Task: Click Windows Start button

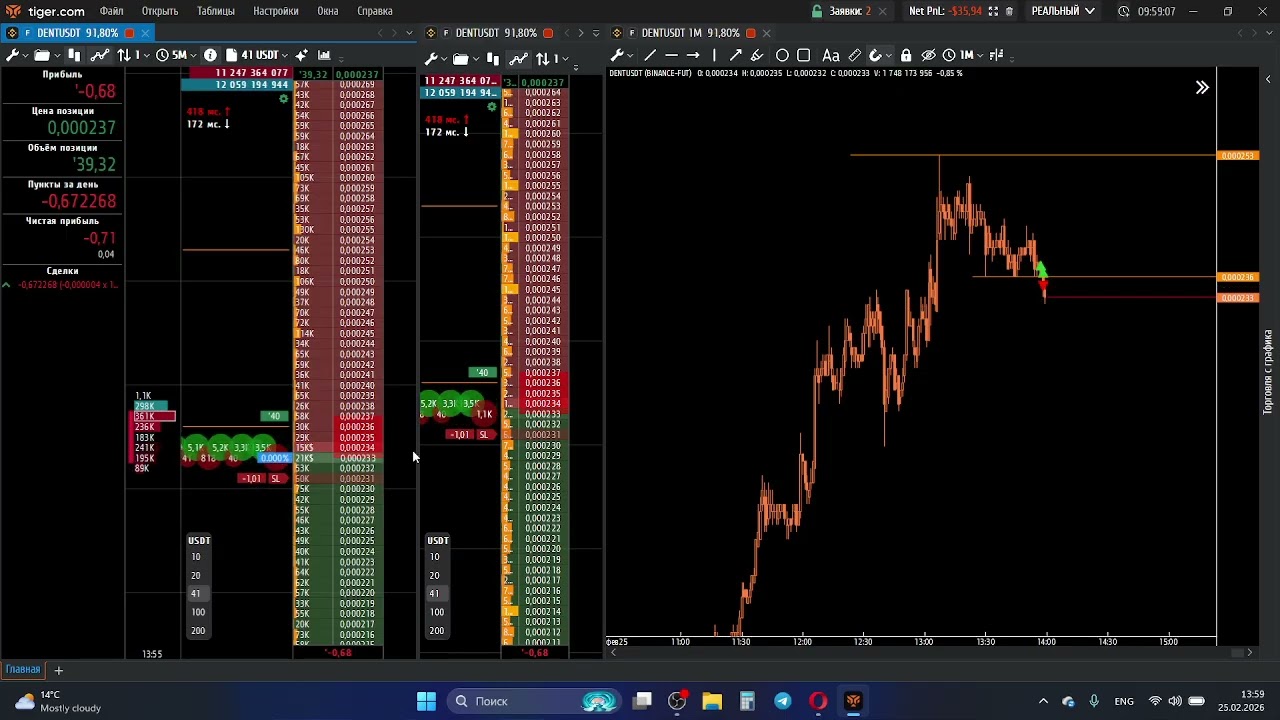Action: click(x=426, y=701)
